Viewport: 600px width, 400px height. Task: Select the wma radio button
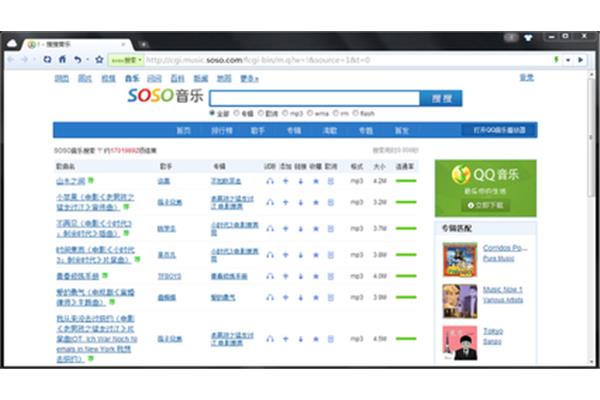coord(310,113)
